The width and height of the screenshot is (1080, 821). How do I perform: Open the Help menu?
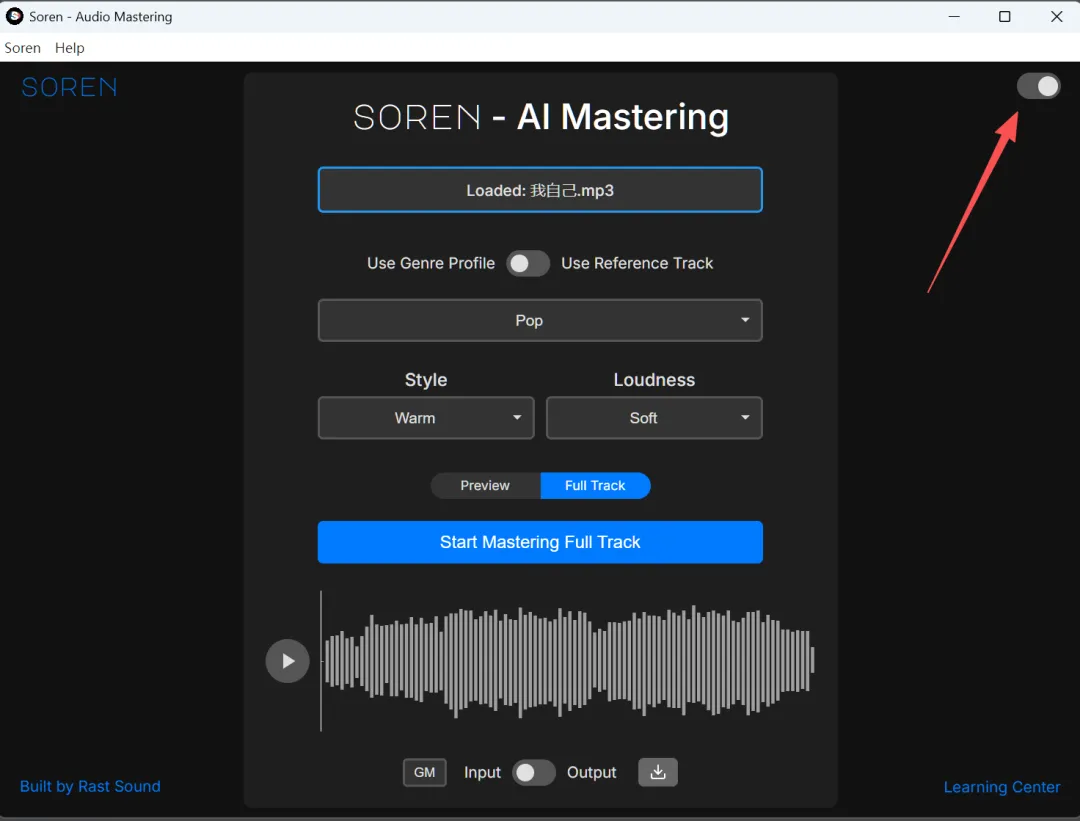[70, 48]
